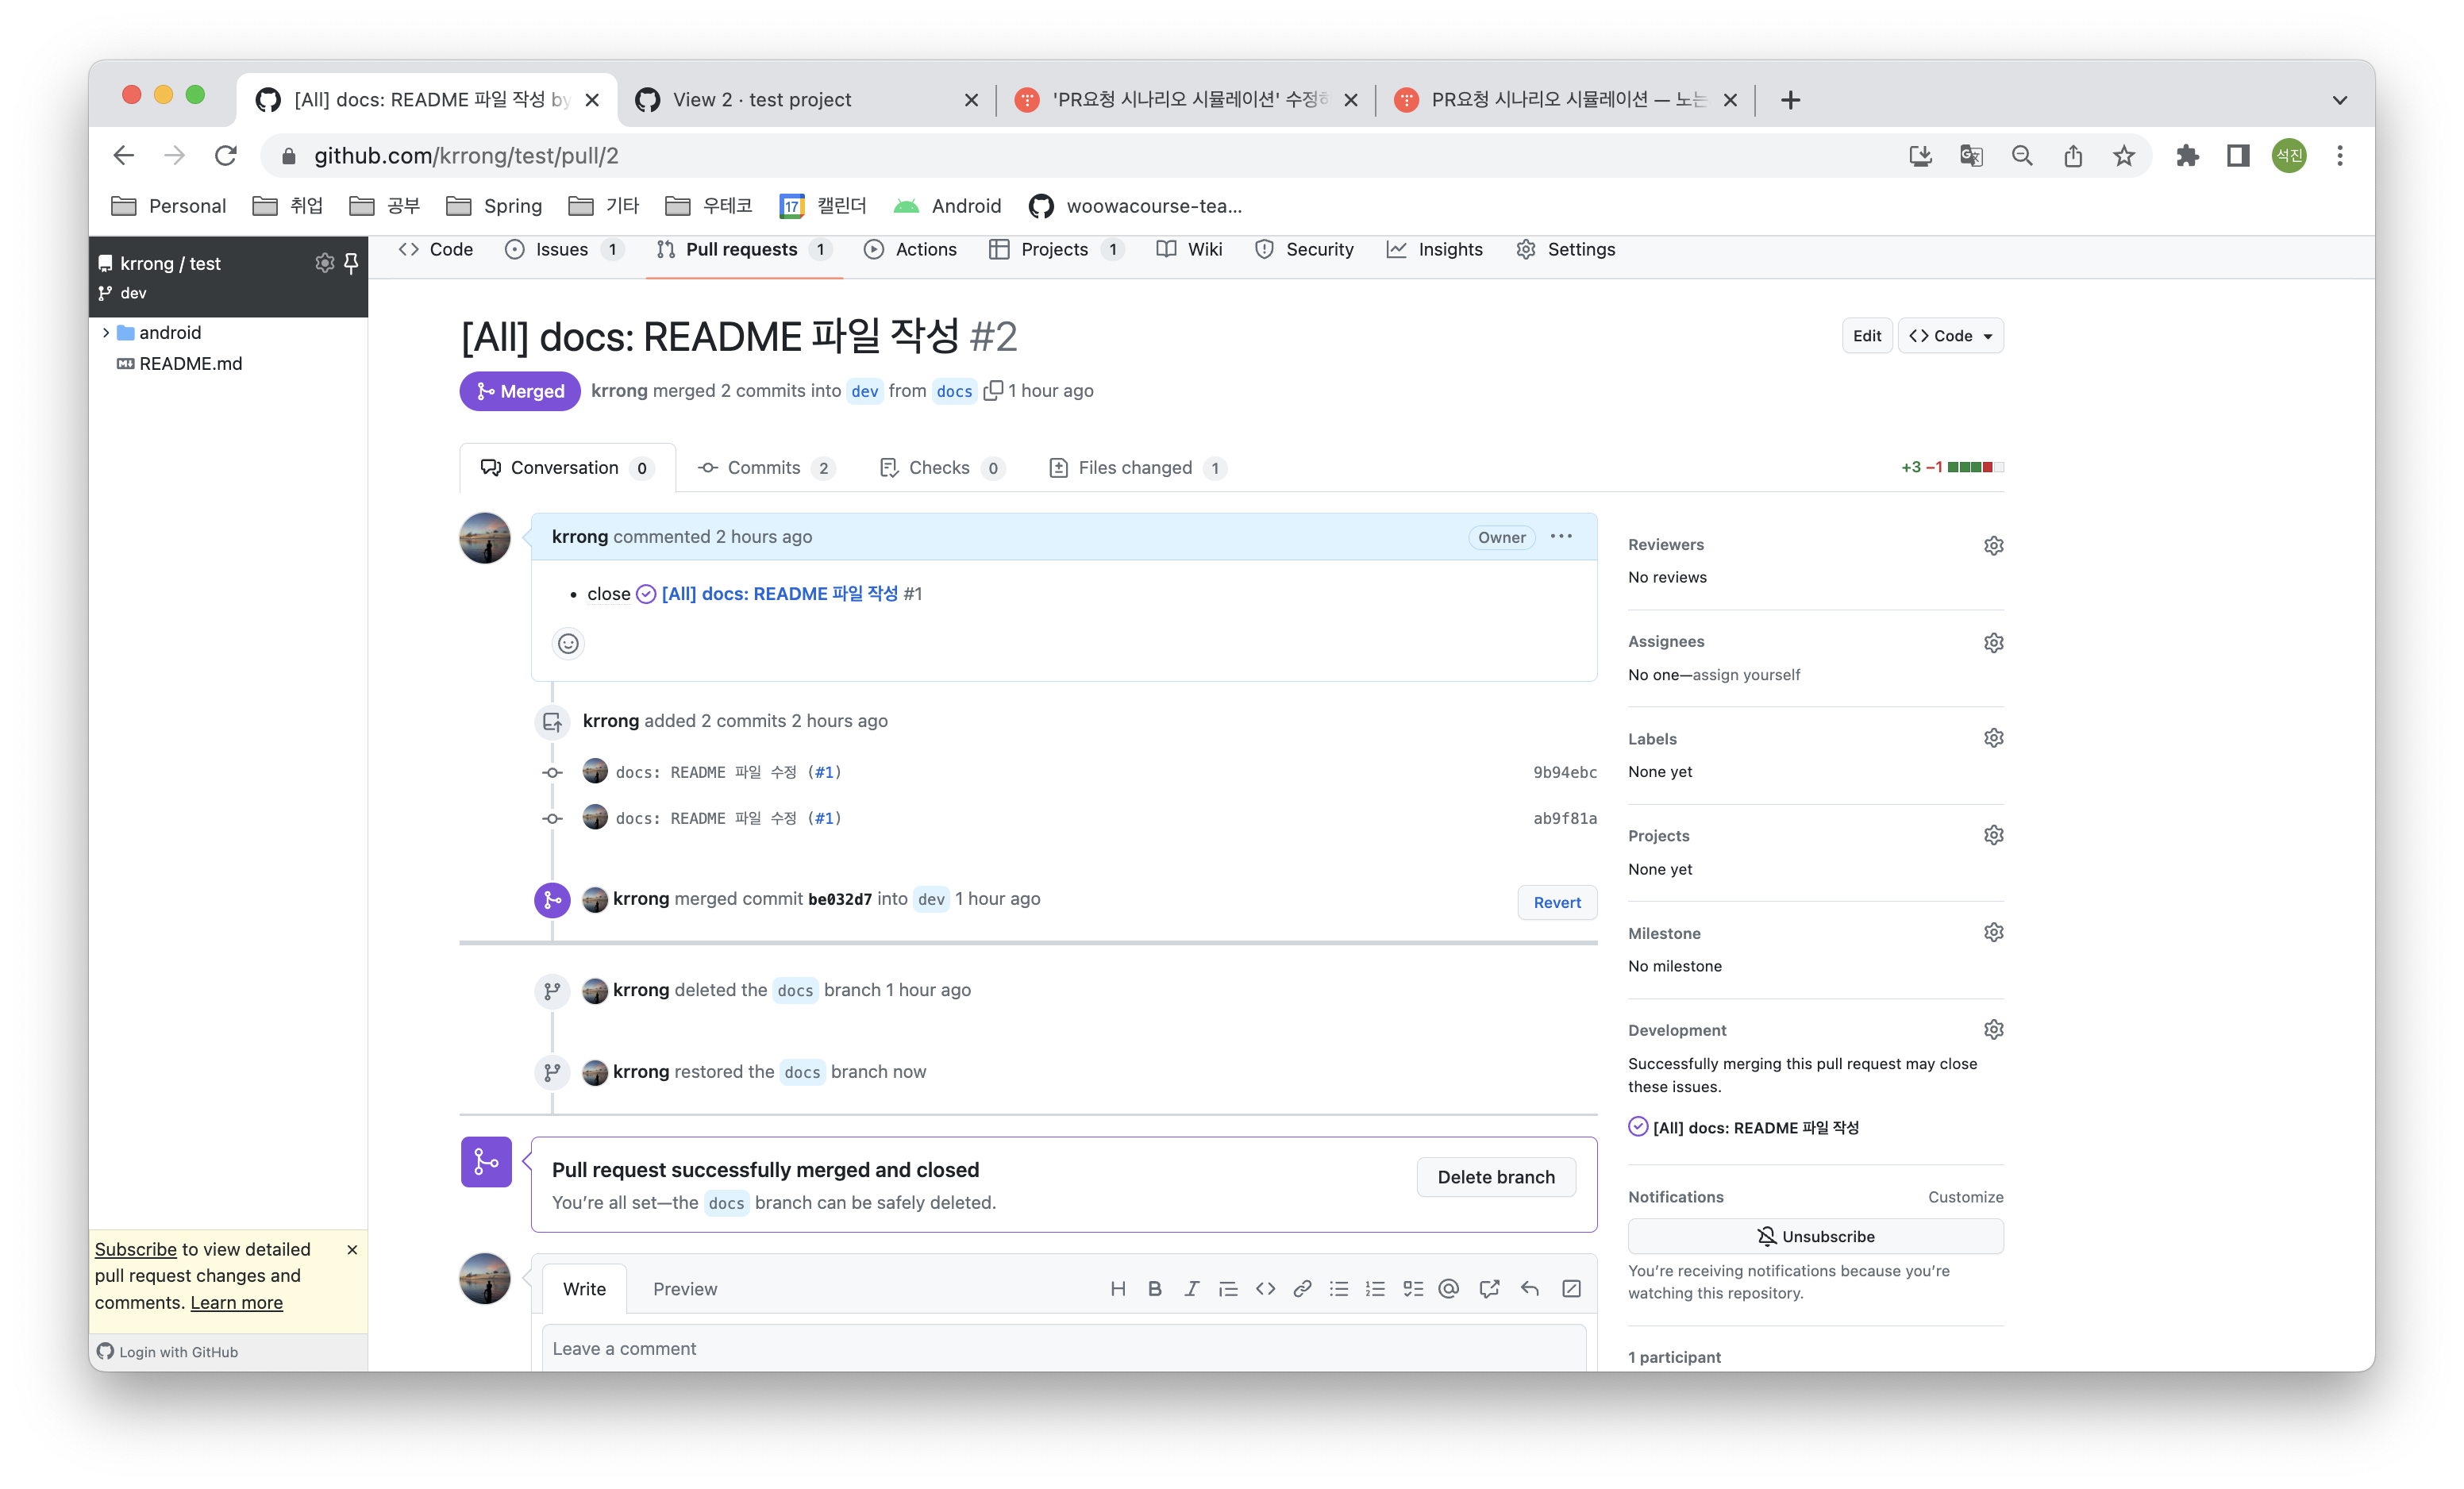Open Projects settings gear in sidebar
The width and height of the screenshot is (2464, 1489).
1993,835
